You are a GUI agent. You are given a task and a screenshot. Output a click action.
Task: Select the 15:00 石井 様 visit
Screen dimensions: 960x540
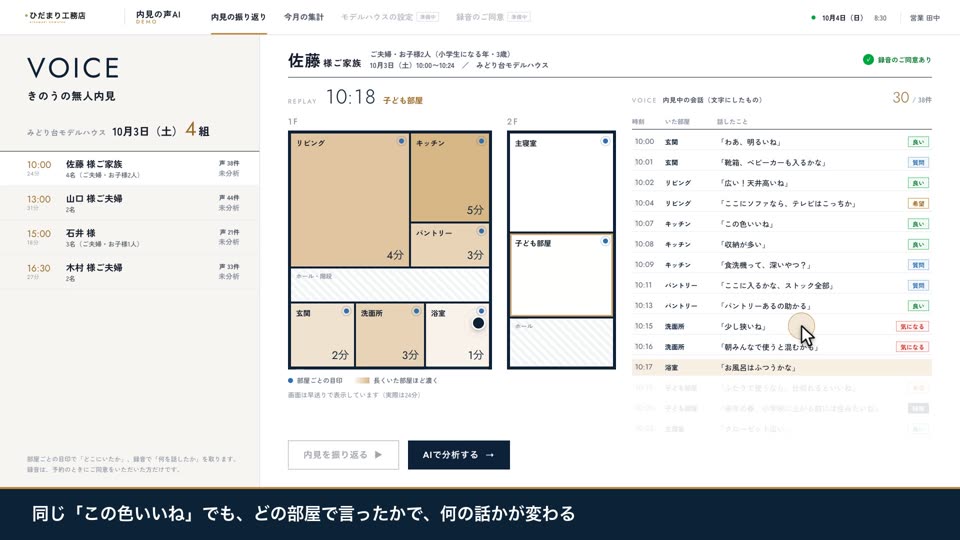[x=130, y=238]
